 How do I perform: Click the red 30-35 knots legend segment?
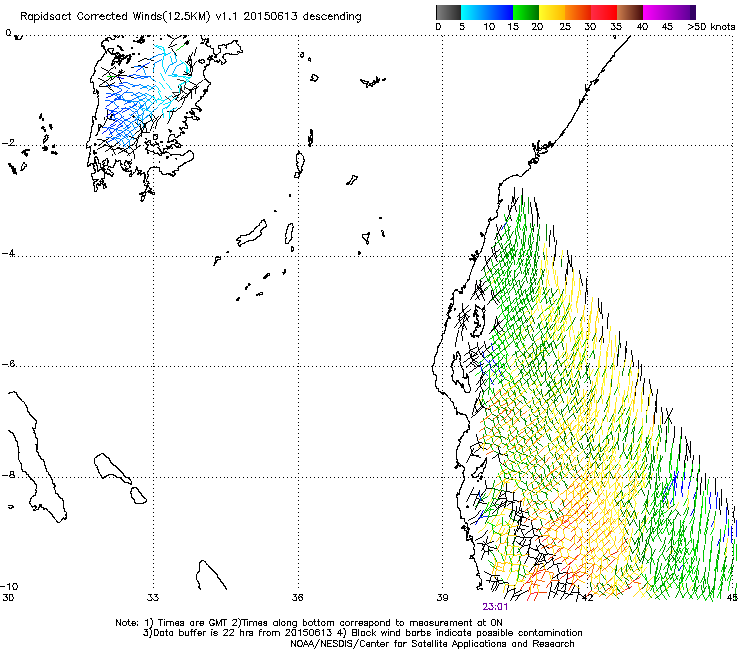604,12
